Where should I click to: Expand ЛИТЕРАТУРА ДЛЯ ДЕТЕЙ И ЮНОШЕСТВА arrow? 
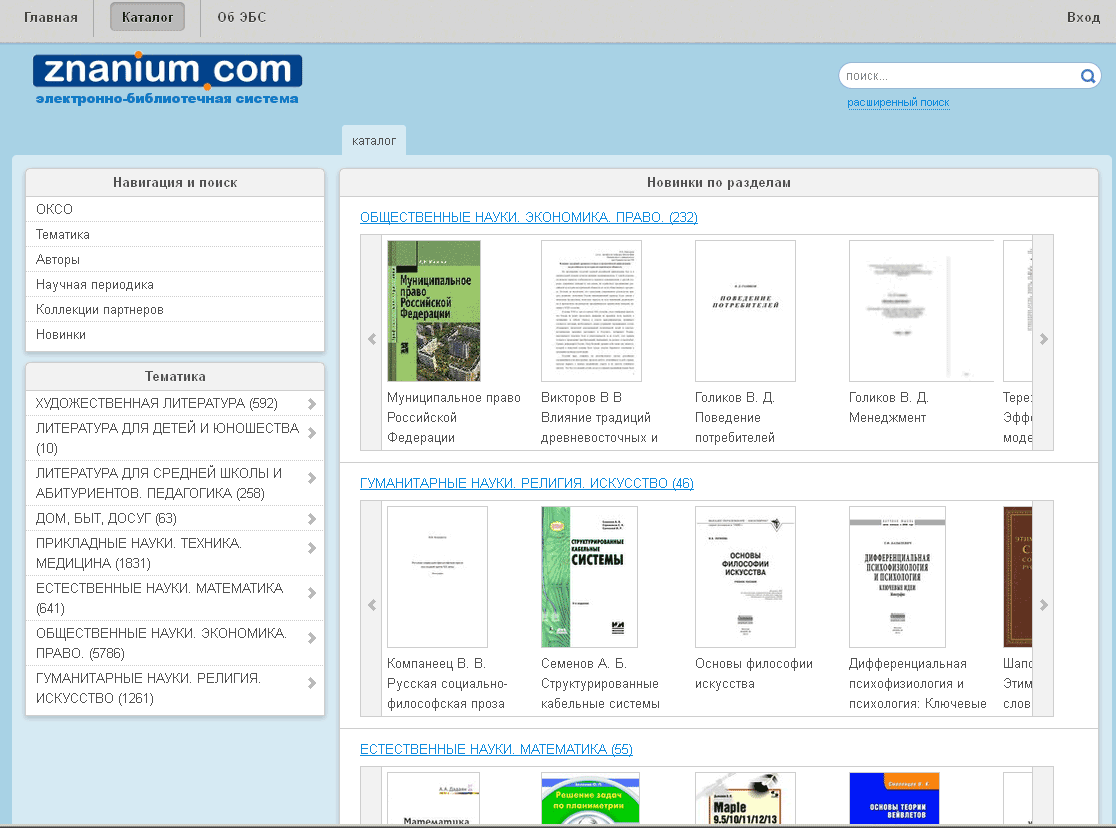click(x=312, y=433)
